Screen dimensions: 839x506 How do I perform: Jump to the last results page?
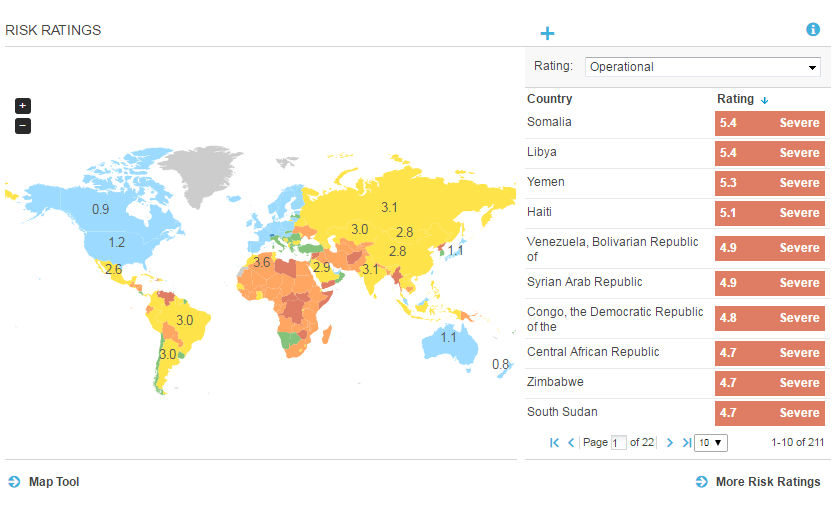point(685,442)
